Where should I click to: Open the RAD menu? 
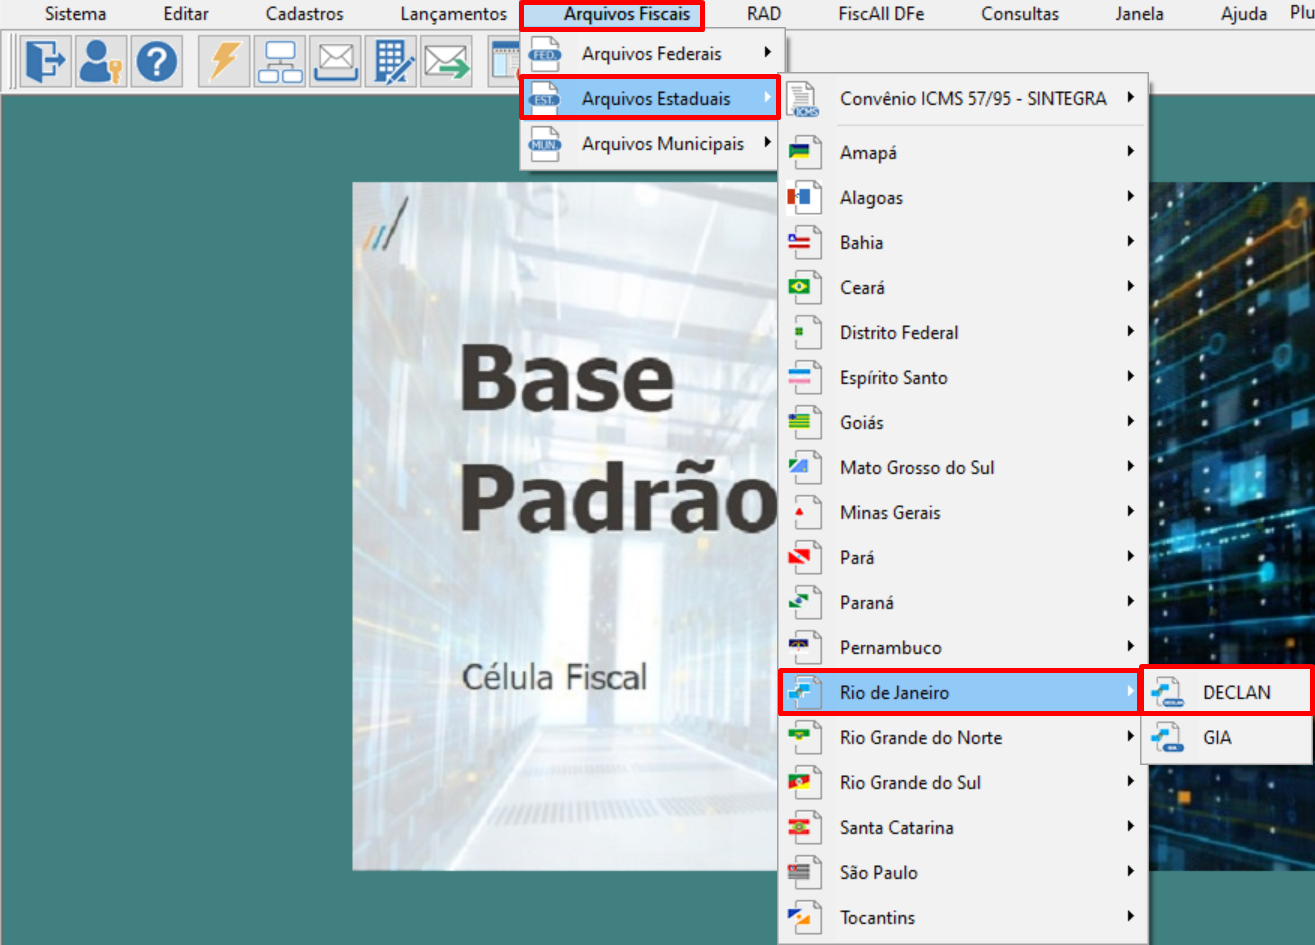tap(764, 14)
